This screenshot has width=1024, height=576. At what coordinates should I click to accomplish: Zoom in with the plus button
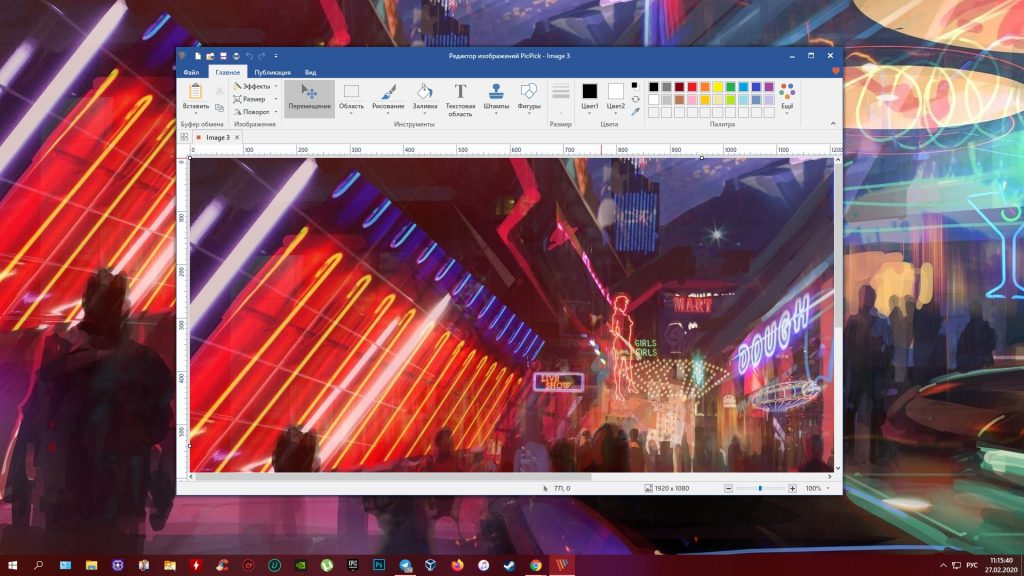[x=792, y=488]
